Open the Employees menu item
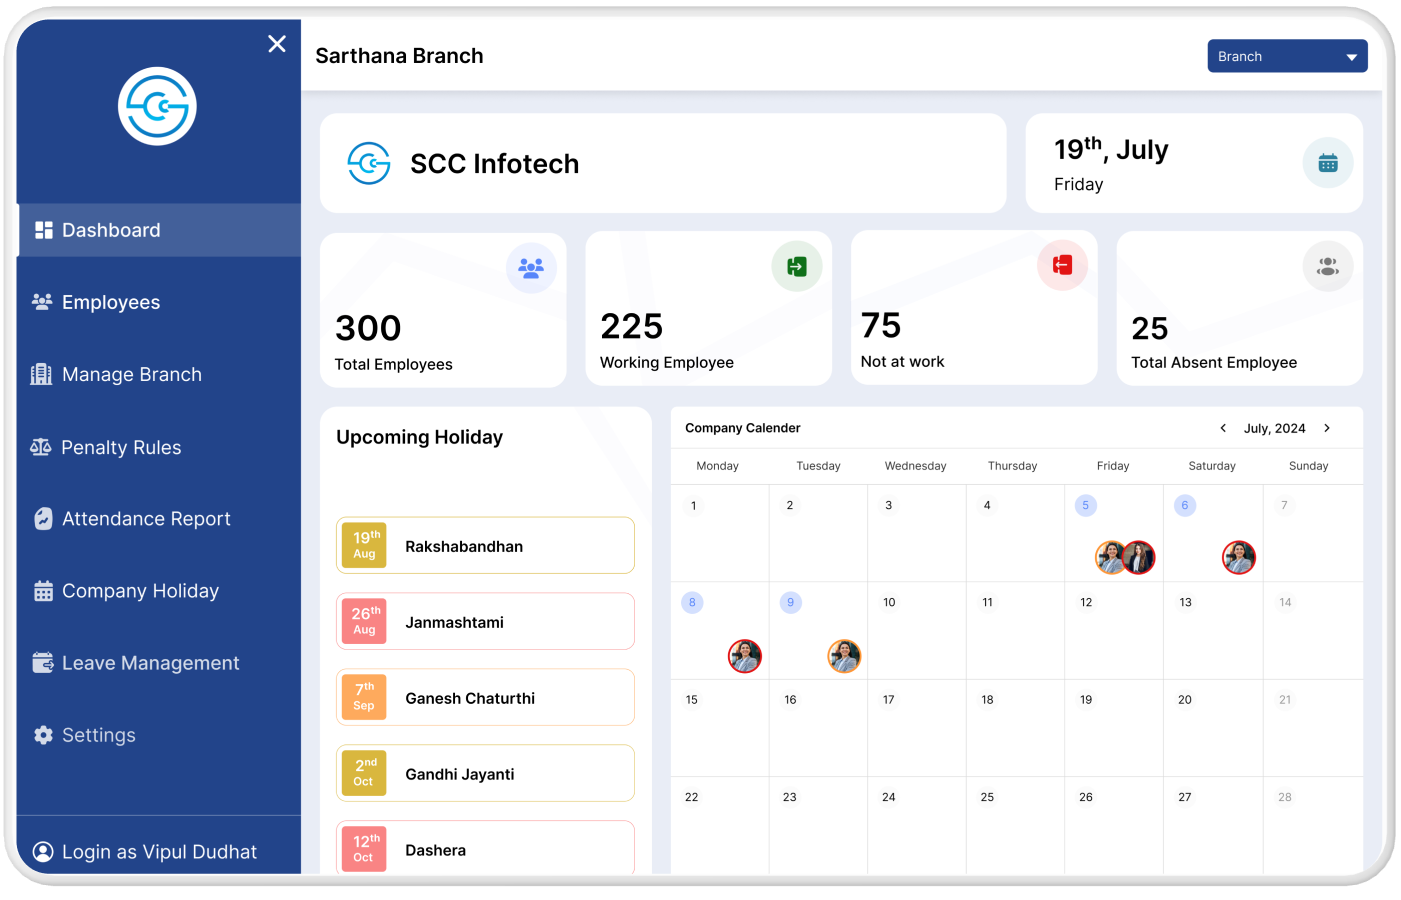 coord(110,302)
